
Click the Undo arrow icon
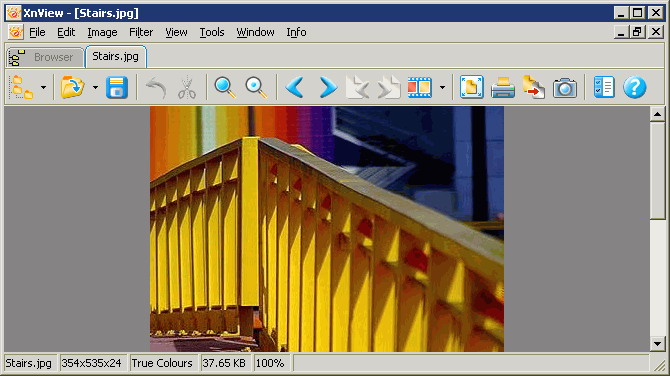156,87
